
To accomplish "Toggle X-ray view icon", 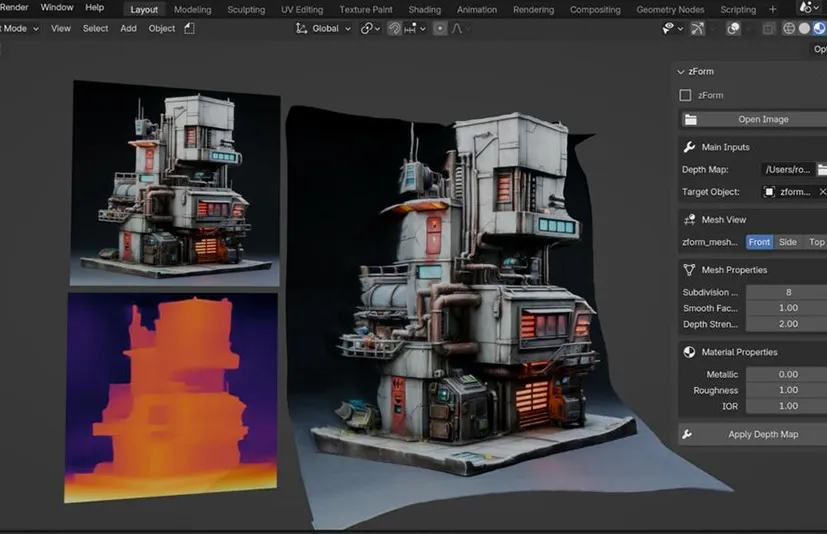I will click(768, 29).
